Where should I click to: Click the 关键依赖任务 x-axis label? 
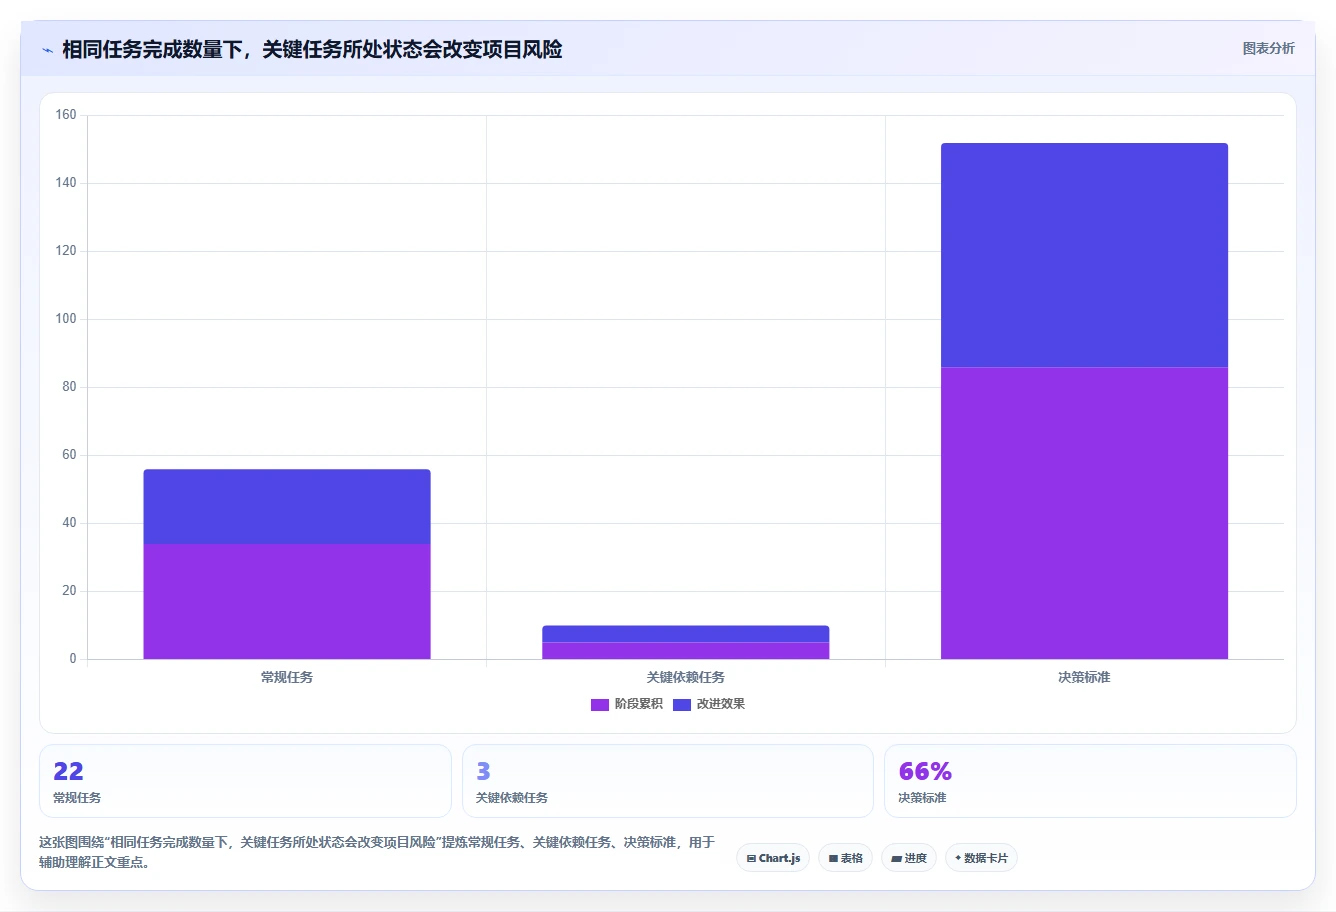pyautogui.click(x=686, y=677)
